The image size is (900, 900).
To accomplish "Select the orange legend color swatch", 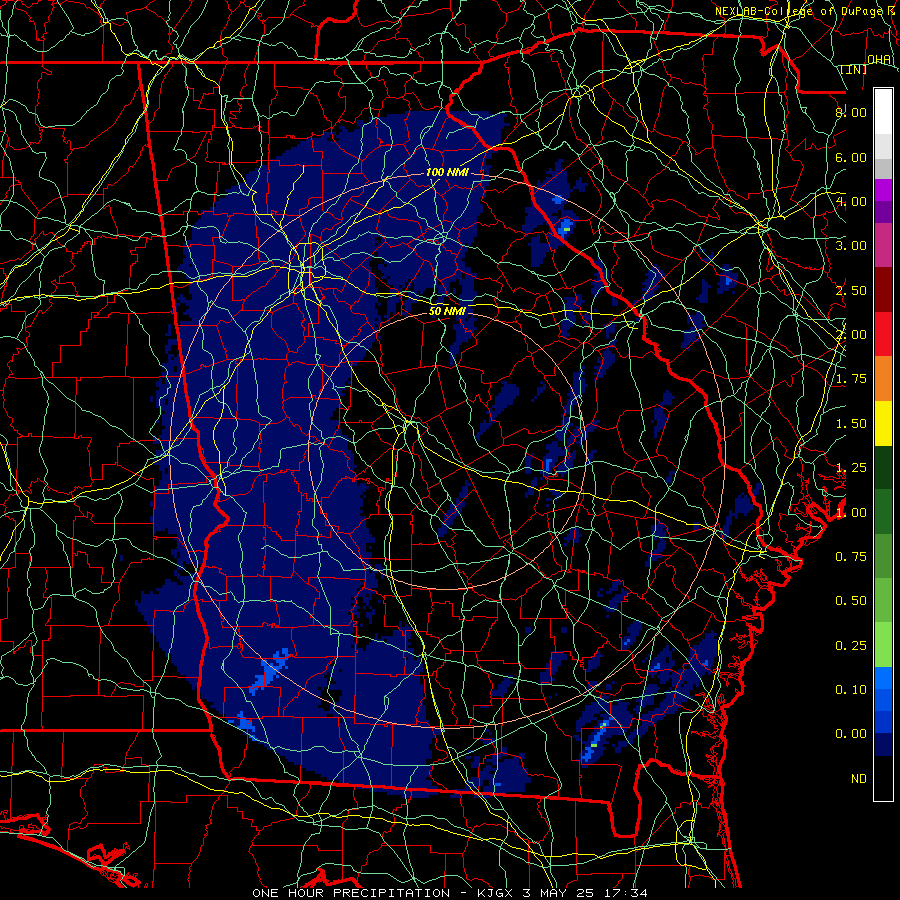I will point(883,379).
